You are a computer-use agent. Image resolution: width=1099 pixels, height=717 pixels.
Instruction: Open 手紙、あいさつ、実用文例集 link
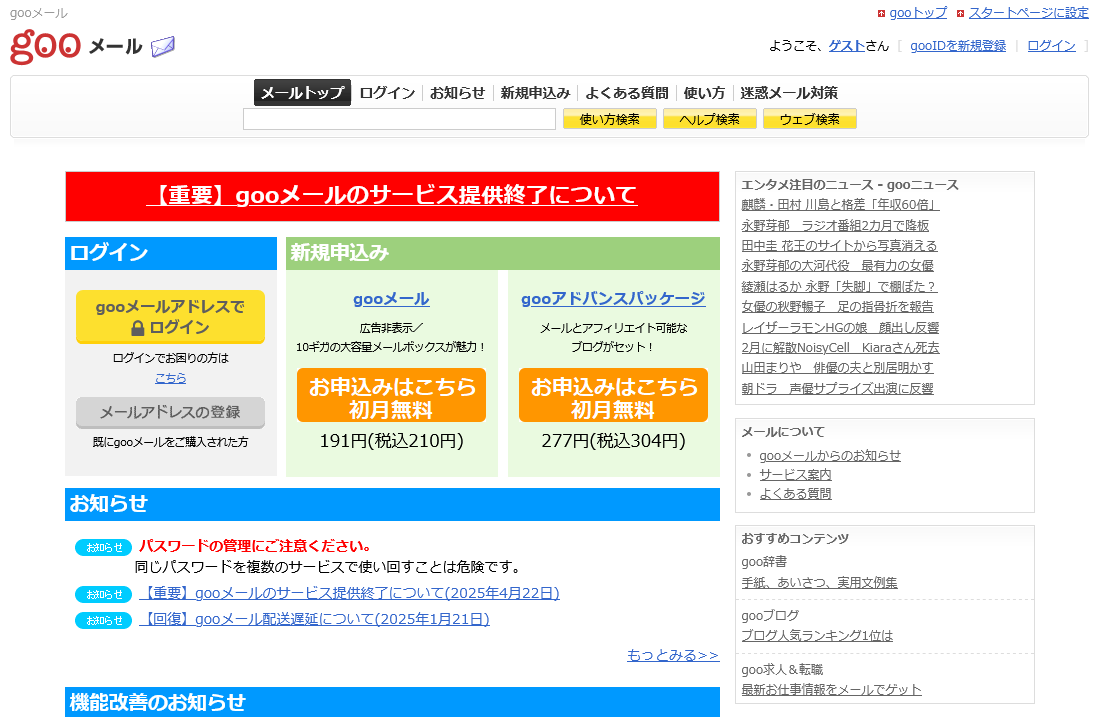click(819, 582)
